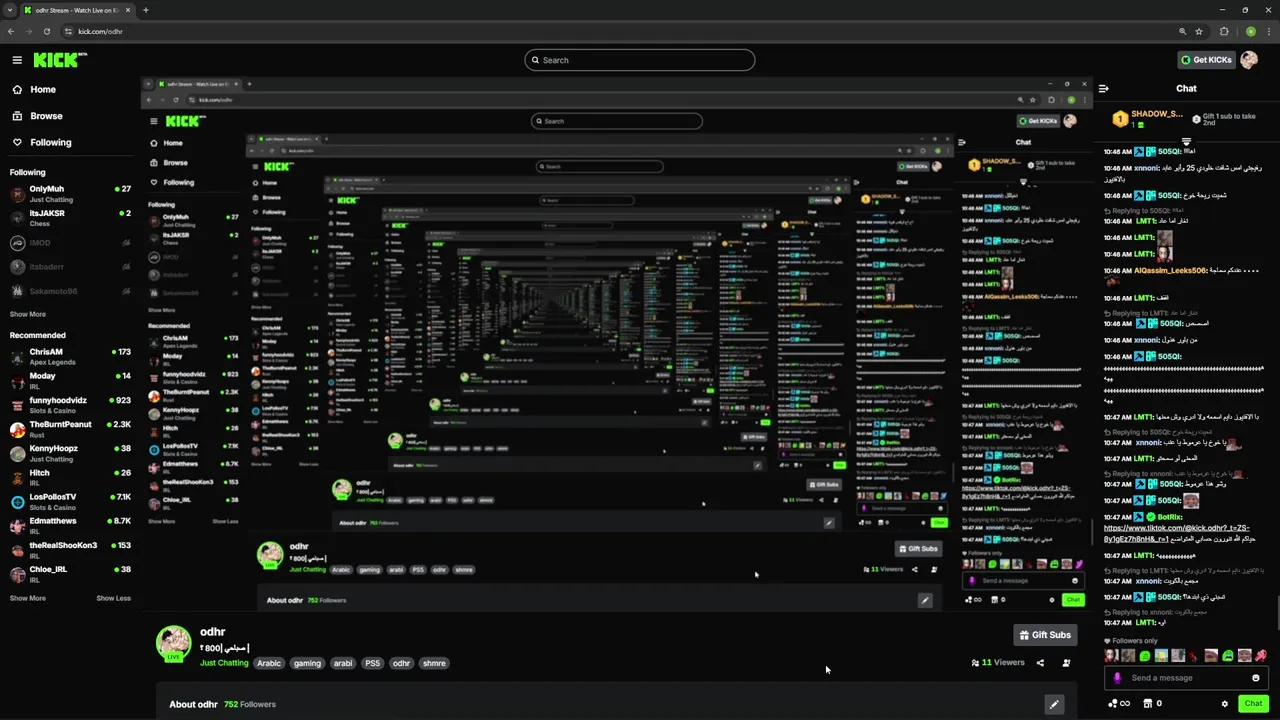Open KennyHoopz recommended channel
Viewport: 1280px width, 720px height.
click(x=70, y=453)
